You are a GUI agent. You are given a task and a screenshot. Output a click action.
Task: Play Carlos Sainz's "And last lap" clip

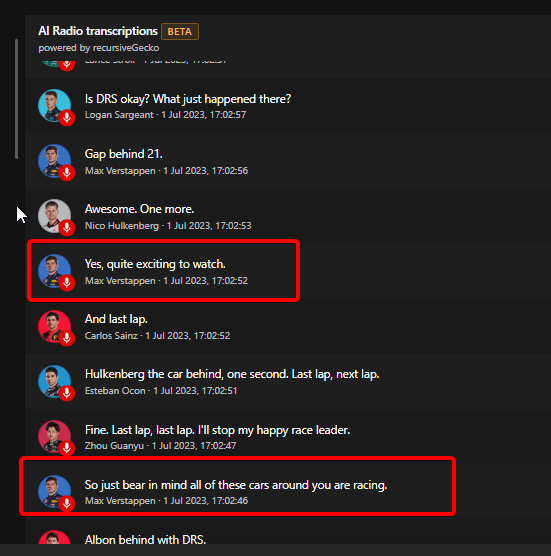pos(67,338)
